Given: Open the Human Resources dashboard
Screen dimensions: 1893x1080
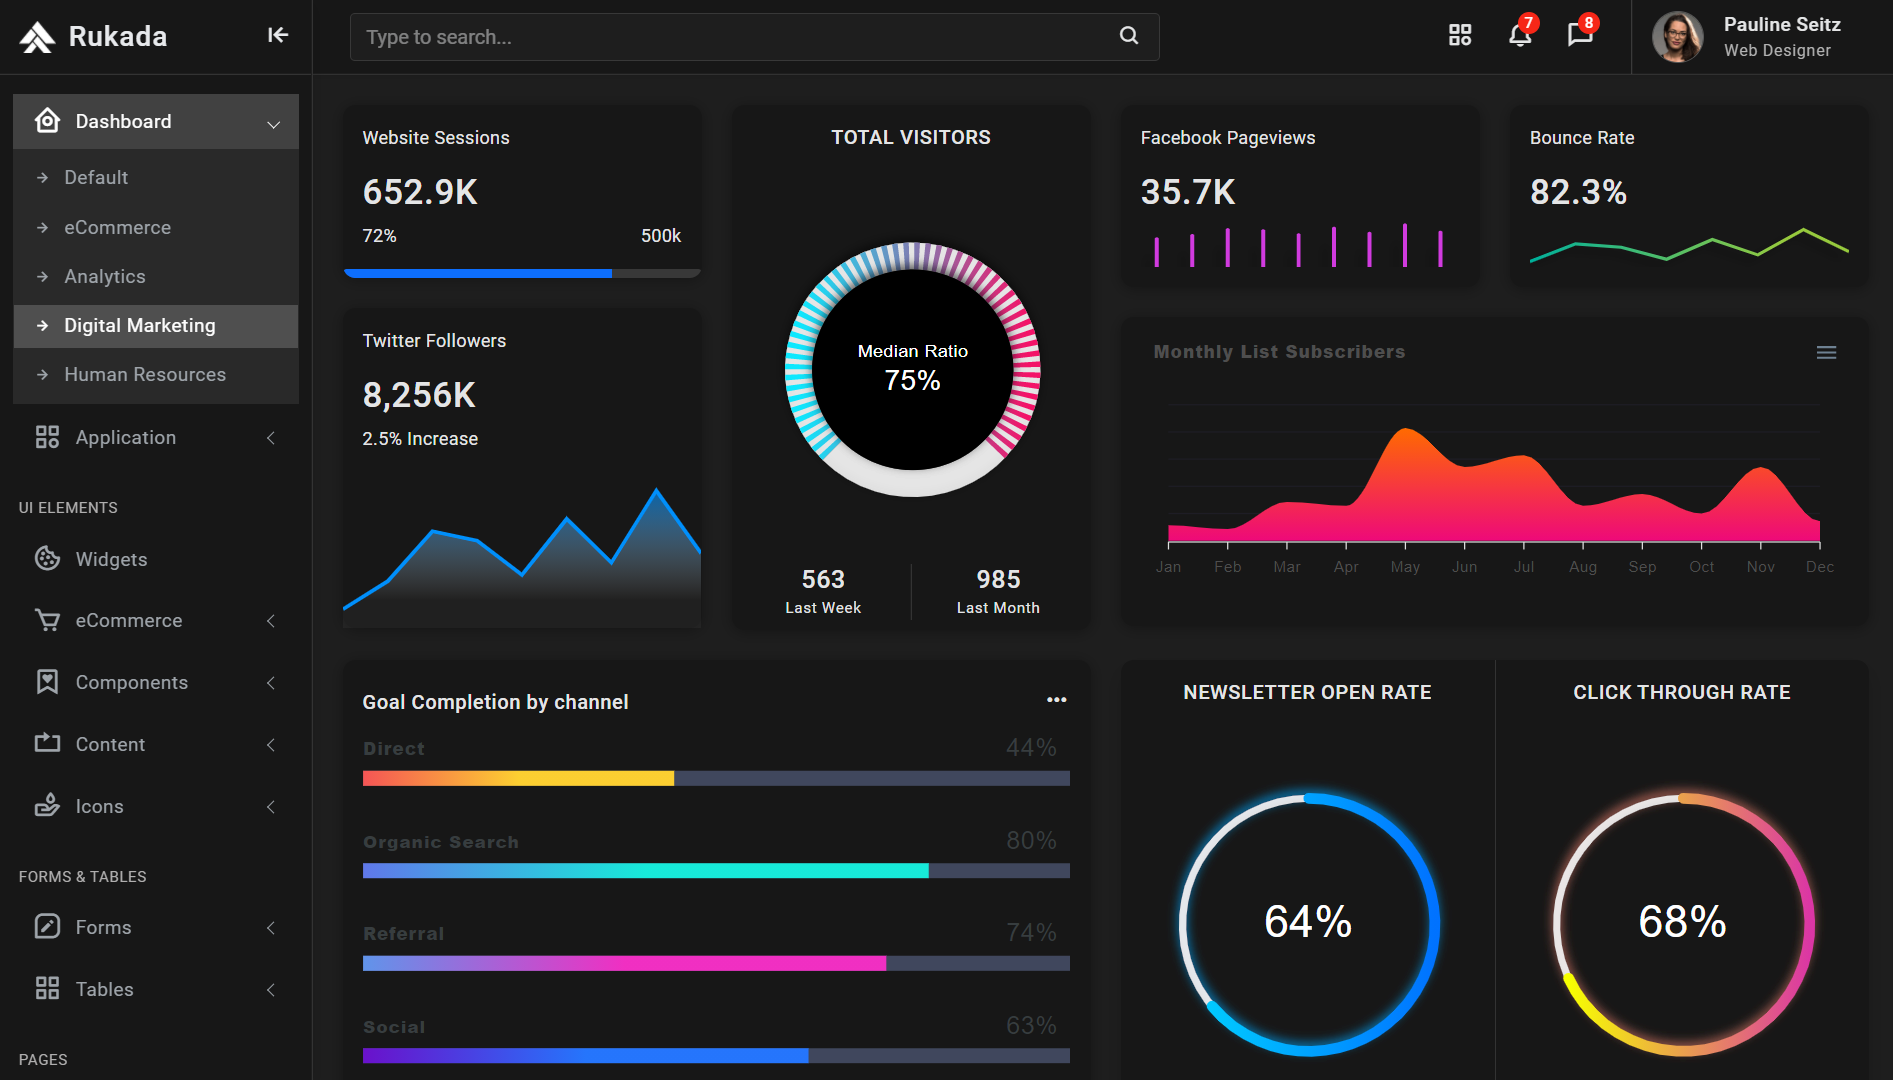Looking at the screenshot, I should point(144,374).
